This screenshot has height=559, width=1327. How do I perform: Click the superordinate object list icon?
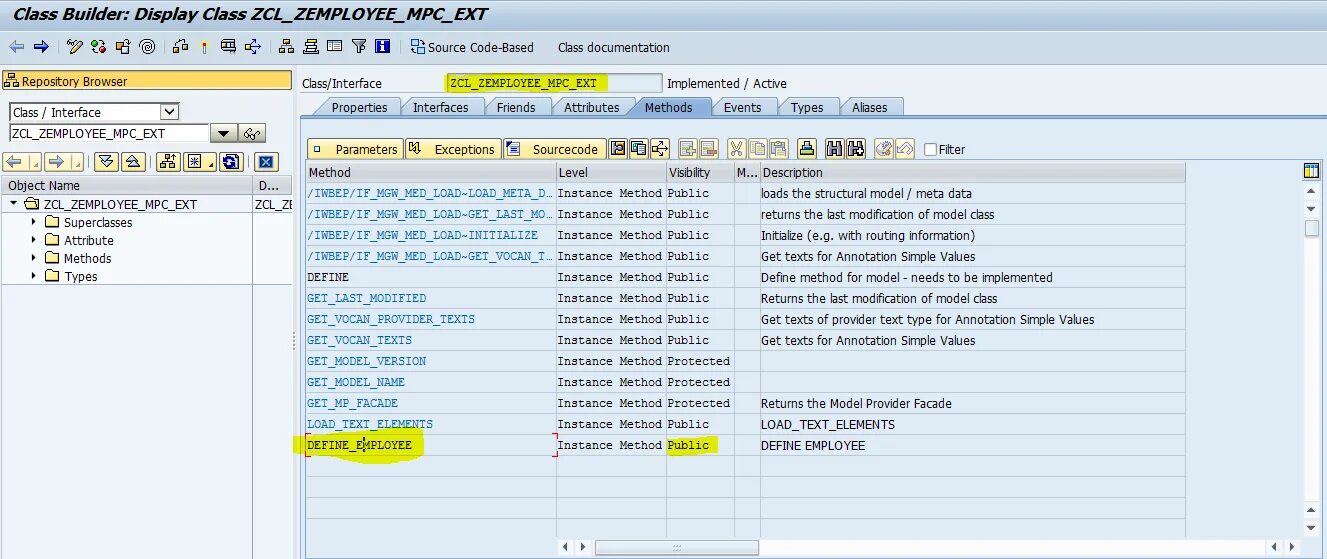click(168, 162)
